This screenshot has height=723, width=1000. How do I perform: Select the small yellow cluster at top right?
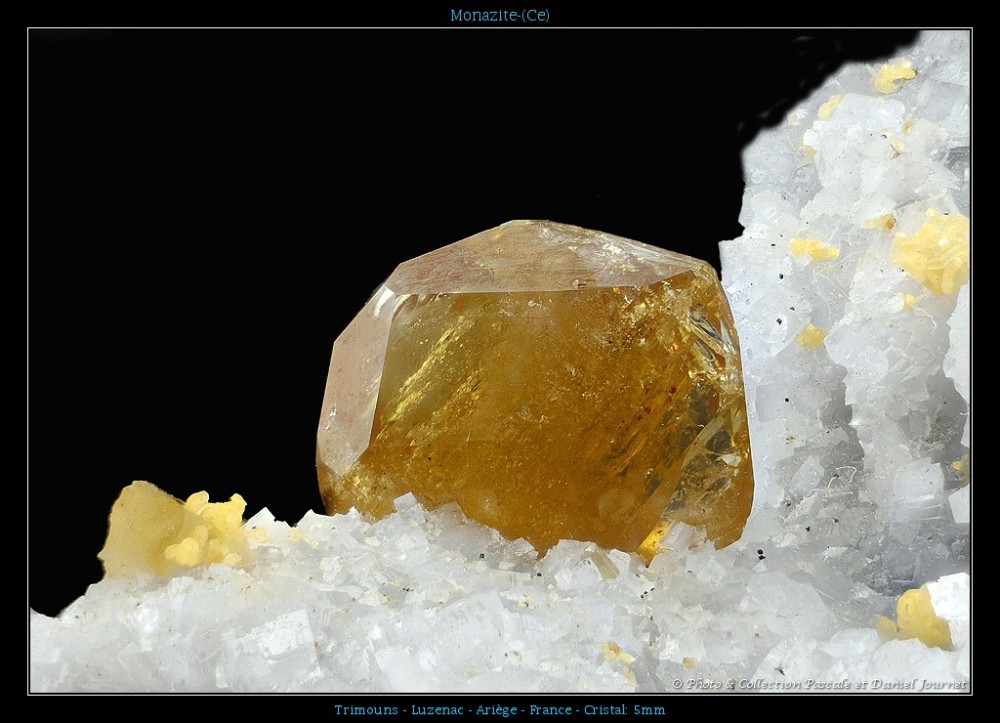(x=892, y=76)
